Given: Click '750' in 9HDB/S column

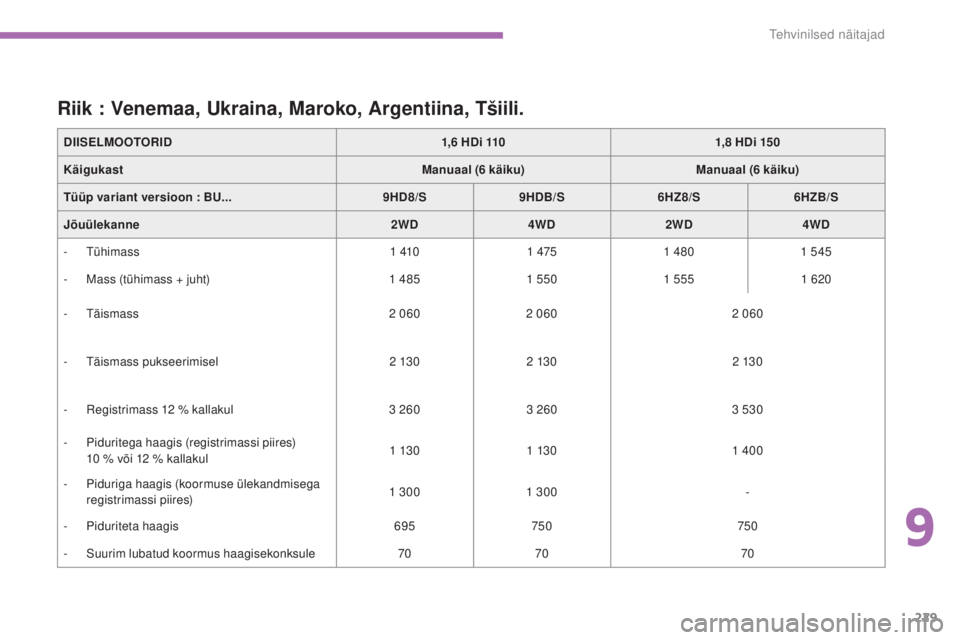Looking at the screenshot, I should tap(542, 526).
